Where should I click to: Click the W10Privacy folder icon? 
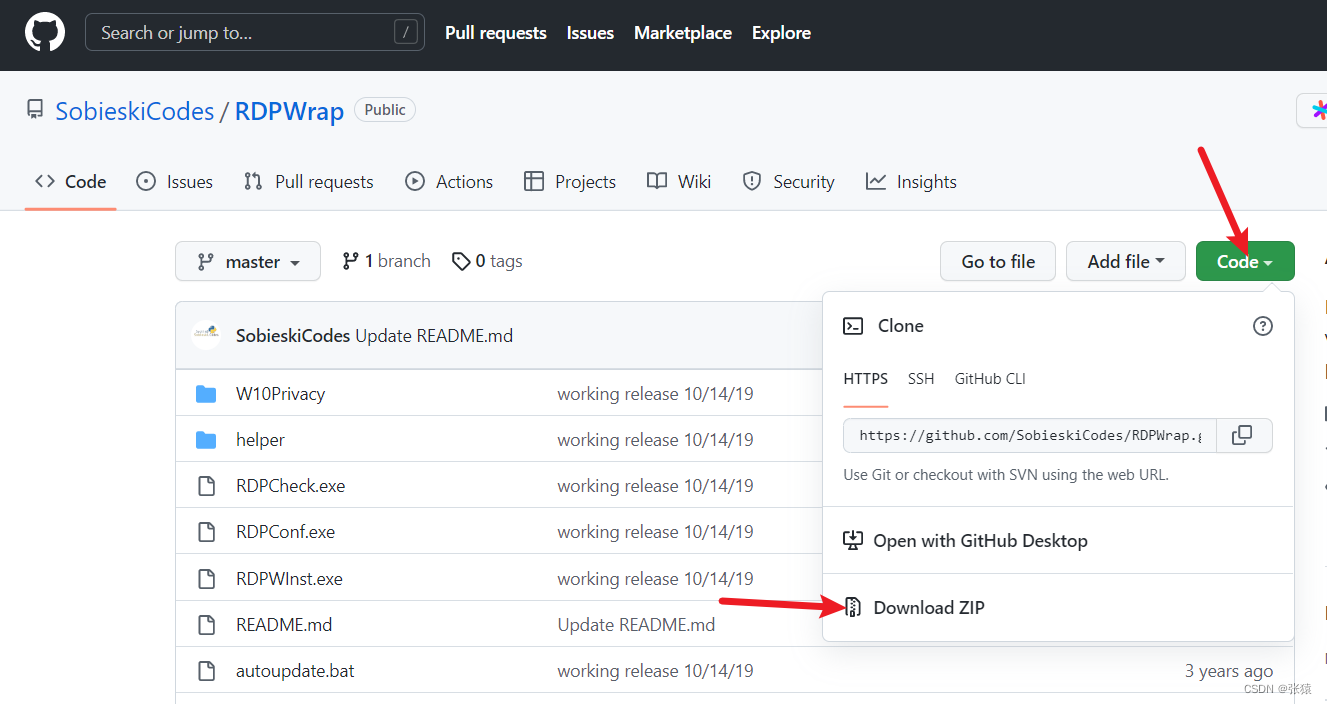pyautogui.click(x=206, y=394)
